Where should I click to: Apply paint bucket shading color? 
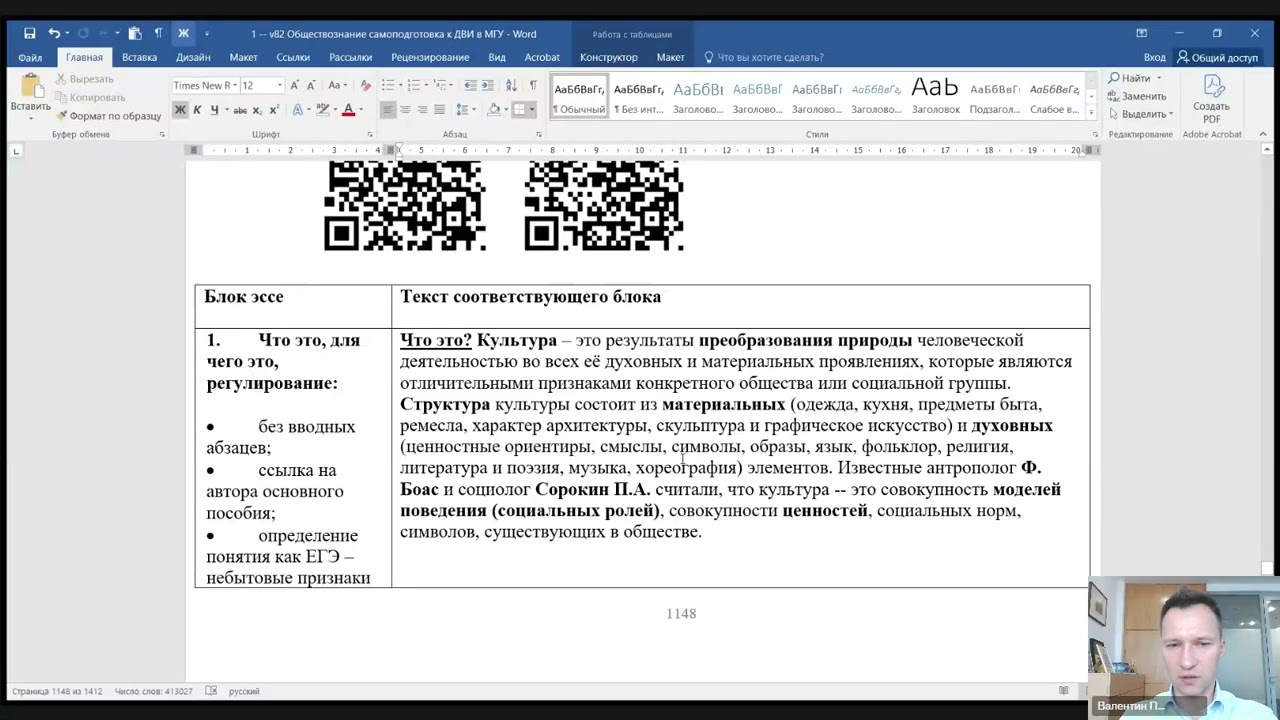click(x=493, y=110)
